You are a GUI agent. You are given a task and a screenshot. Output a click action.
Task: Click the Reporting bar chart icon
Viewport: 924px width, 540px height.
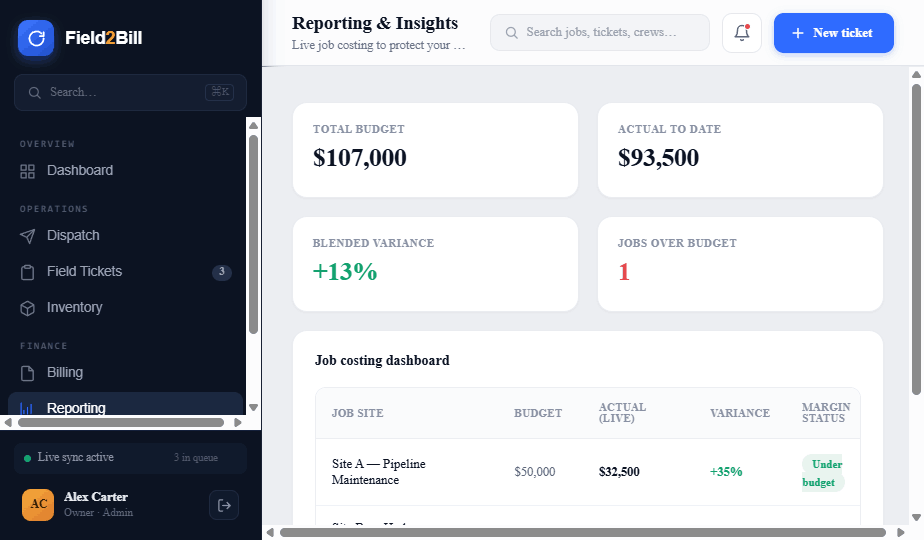[27, 408]
